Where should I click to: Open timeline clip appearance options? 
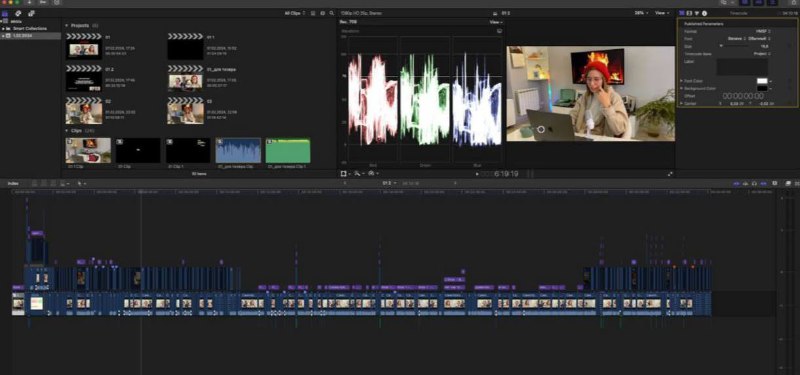pyautogui.click(x=774, y=183)
